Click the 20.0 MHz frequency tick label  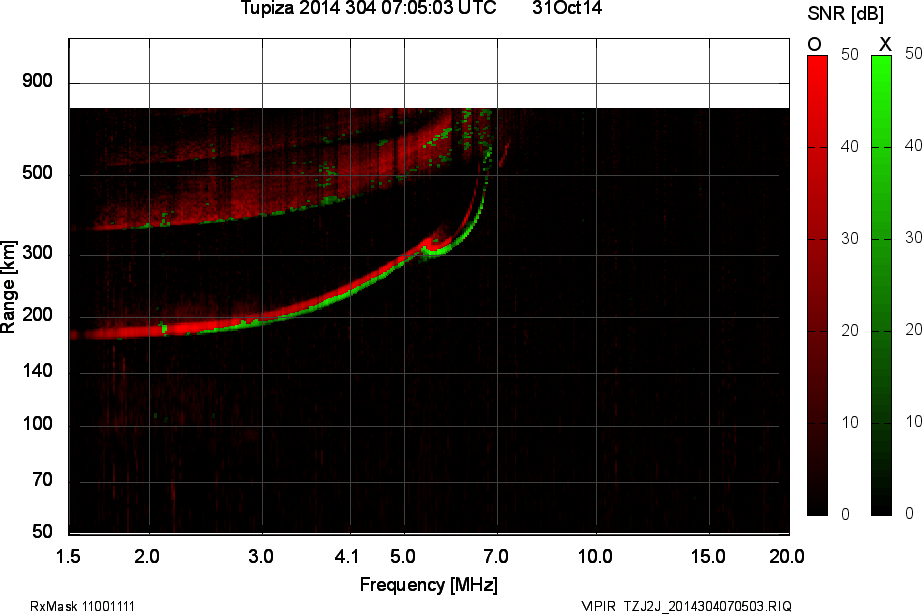point(789,557)
